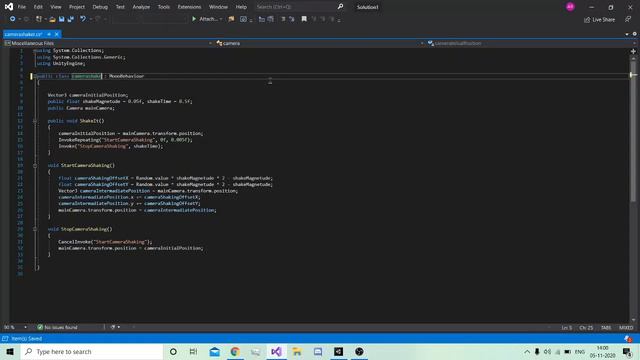Click the Save All multiple-disks icon
This screenshot has height=360, width=640.
[71, 19]
